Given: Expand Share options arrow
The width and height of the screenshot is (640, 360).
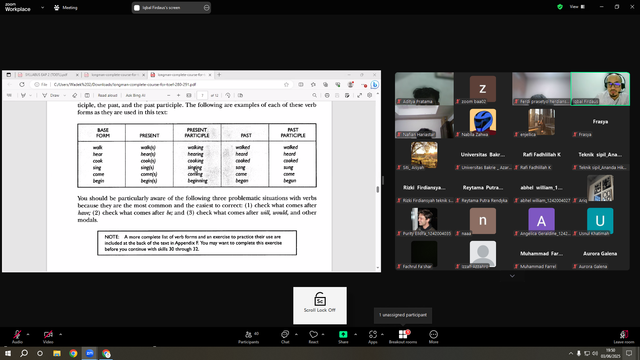Looking at the screenshot, I should click(x=355, y=334).
